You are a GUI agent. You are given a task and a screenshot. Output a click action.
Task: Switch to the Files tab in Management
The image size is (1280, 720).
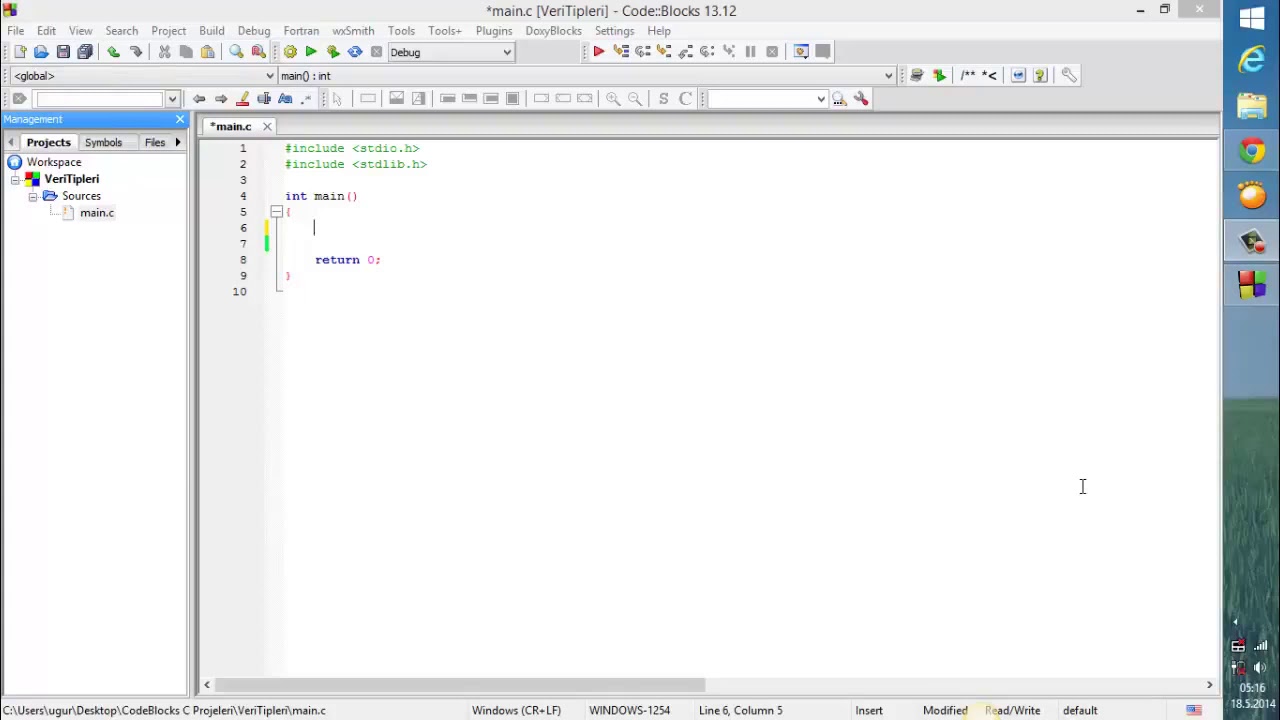(x=154, y=142)
